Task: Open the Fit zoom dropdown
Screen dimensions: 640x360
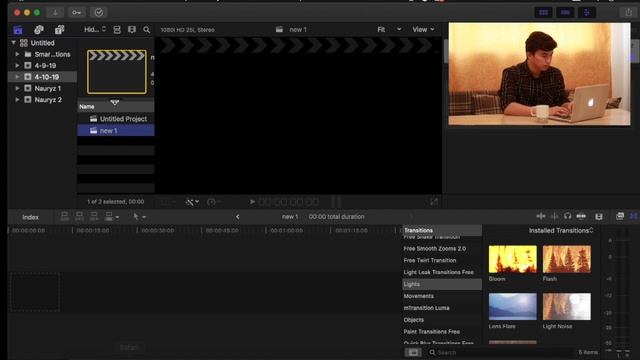Action: pos(389,29)
